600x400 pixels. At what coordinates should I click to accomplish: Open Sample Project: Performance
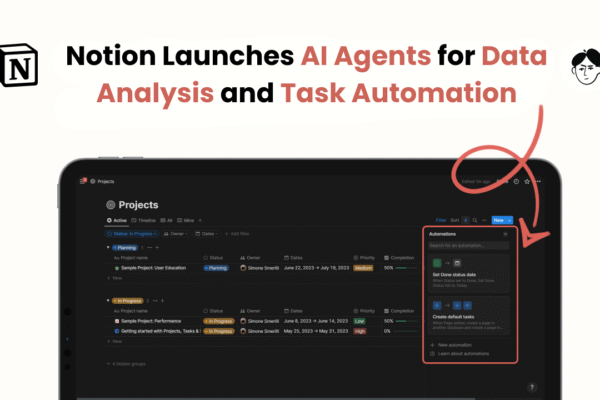point(151,321)
